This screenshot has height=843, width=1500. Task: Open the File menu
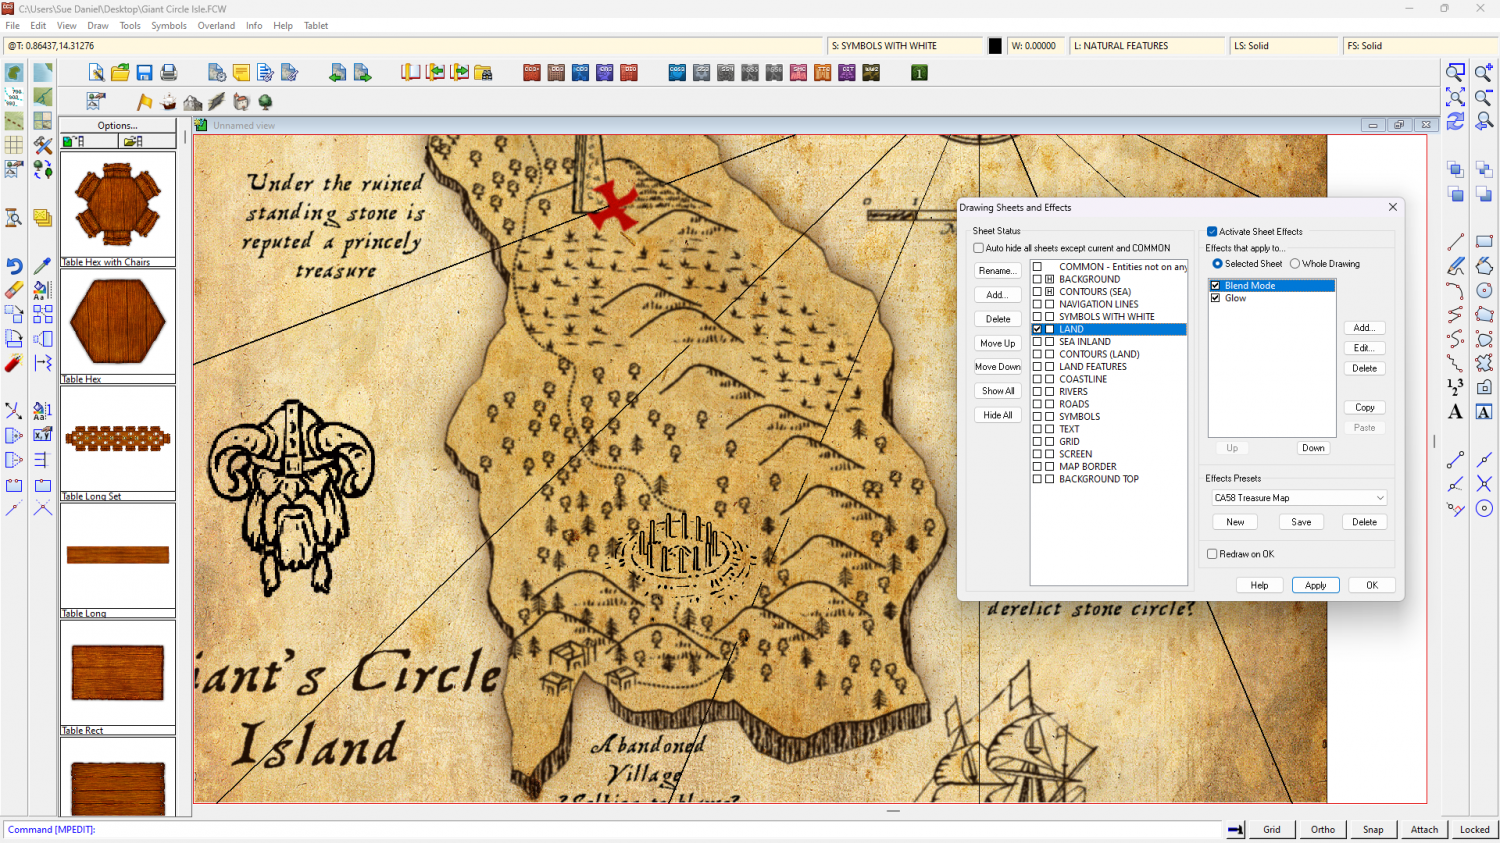[x=13, y=26]
